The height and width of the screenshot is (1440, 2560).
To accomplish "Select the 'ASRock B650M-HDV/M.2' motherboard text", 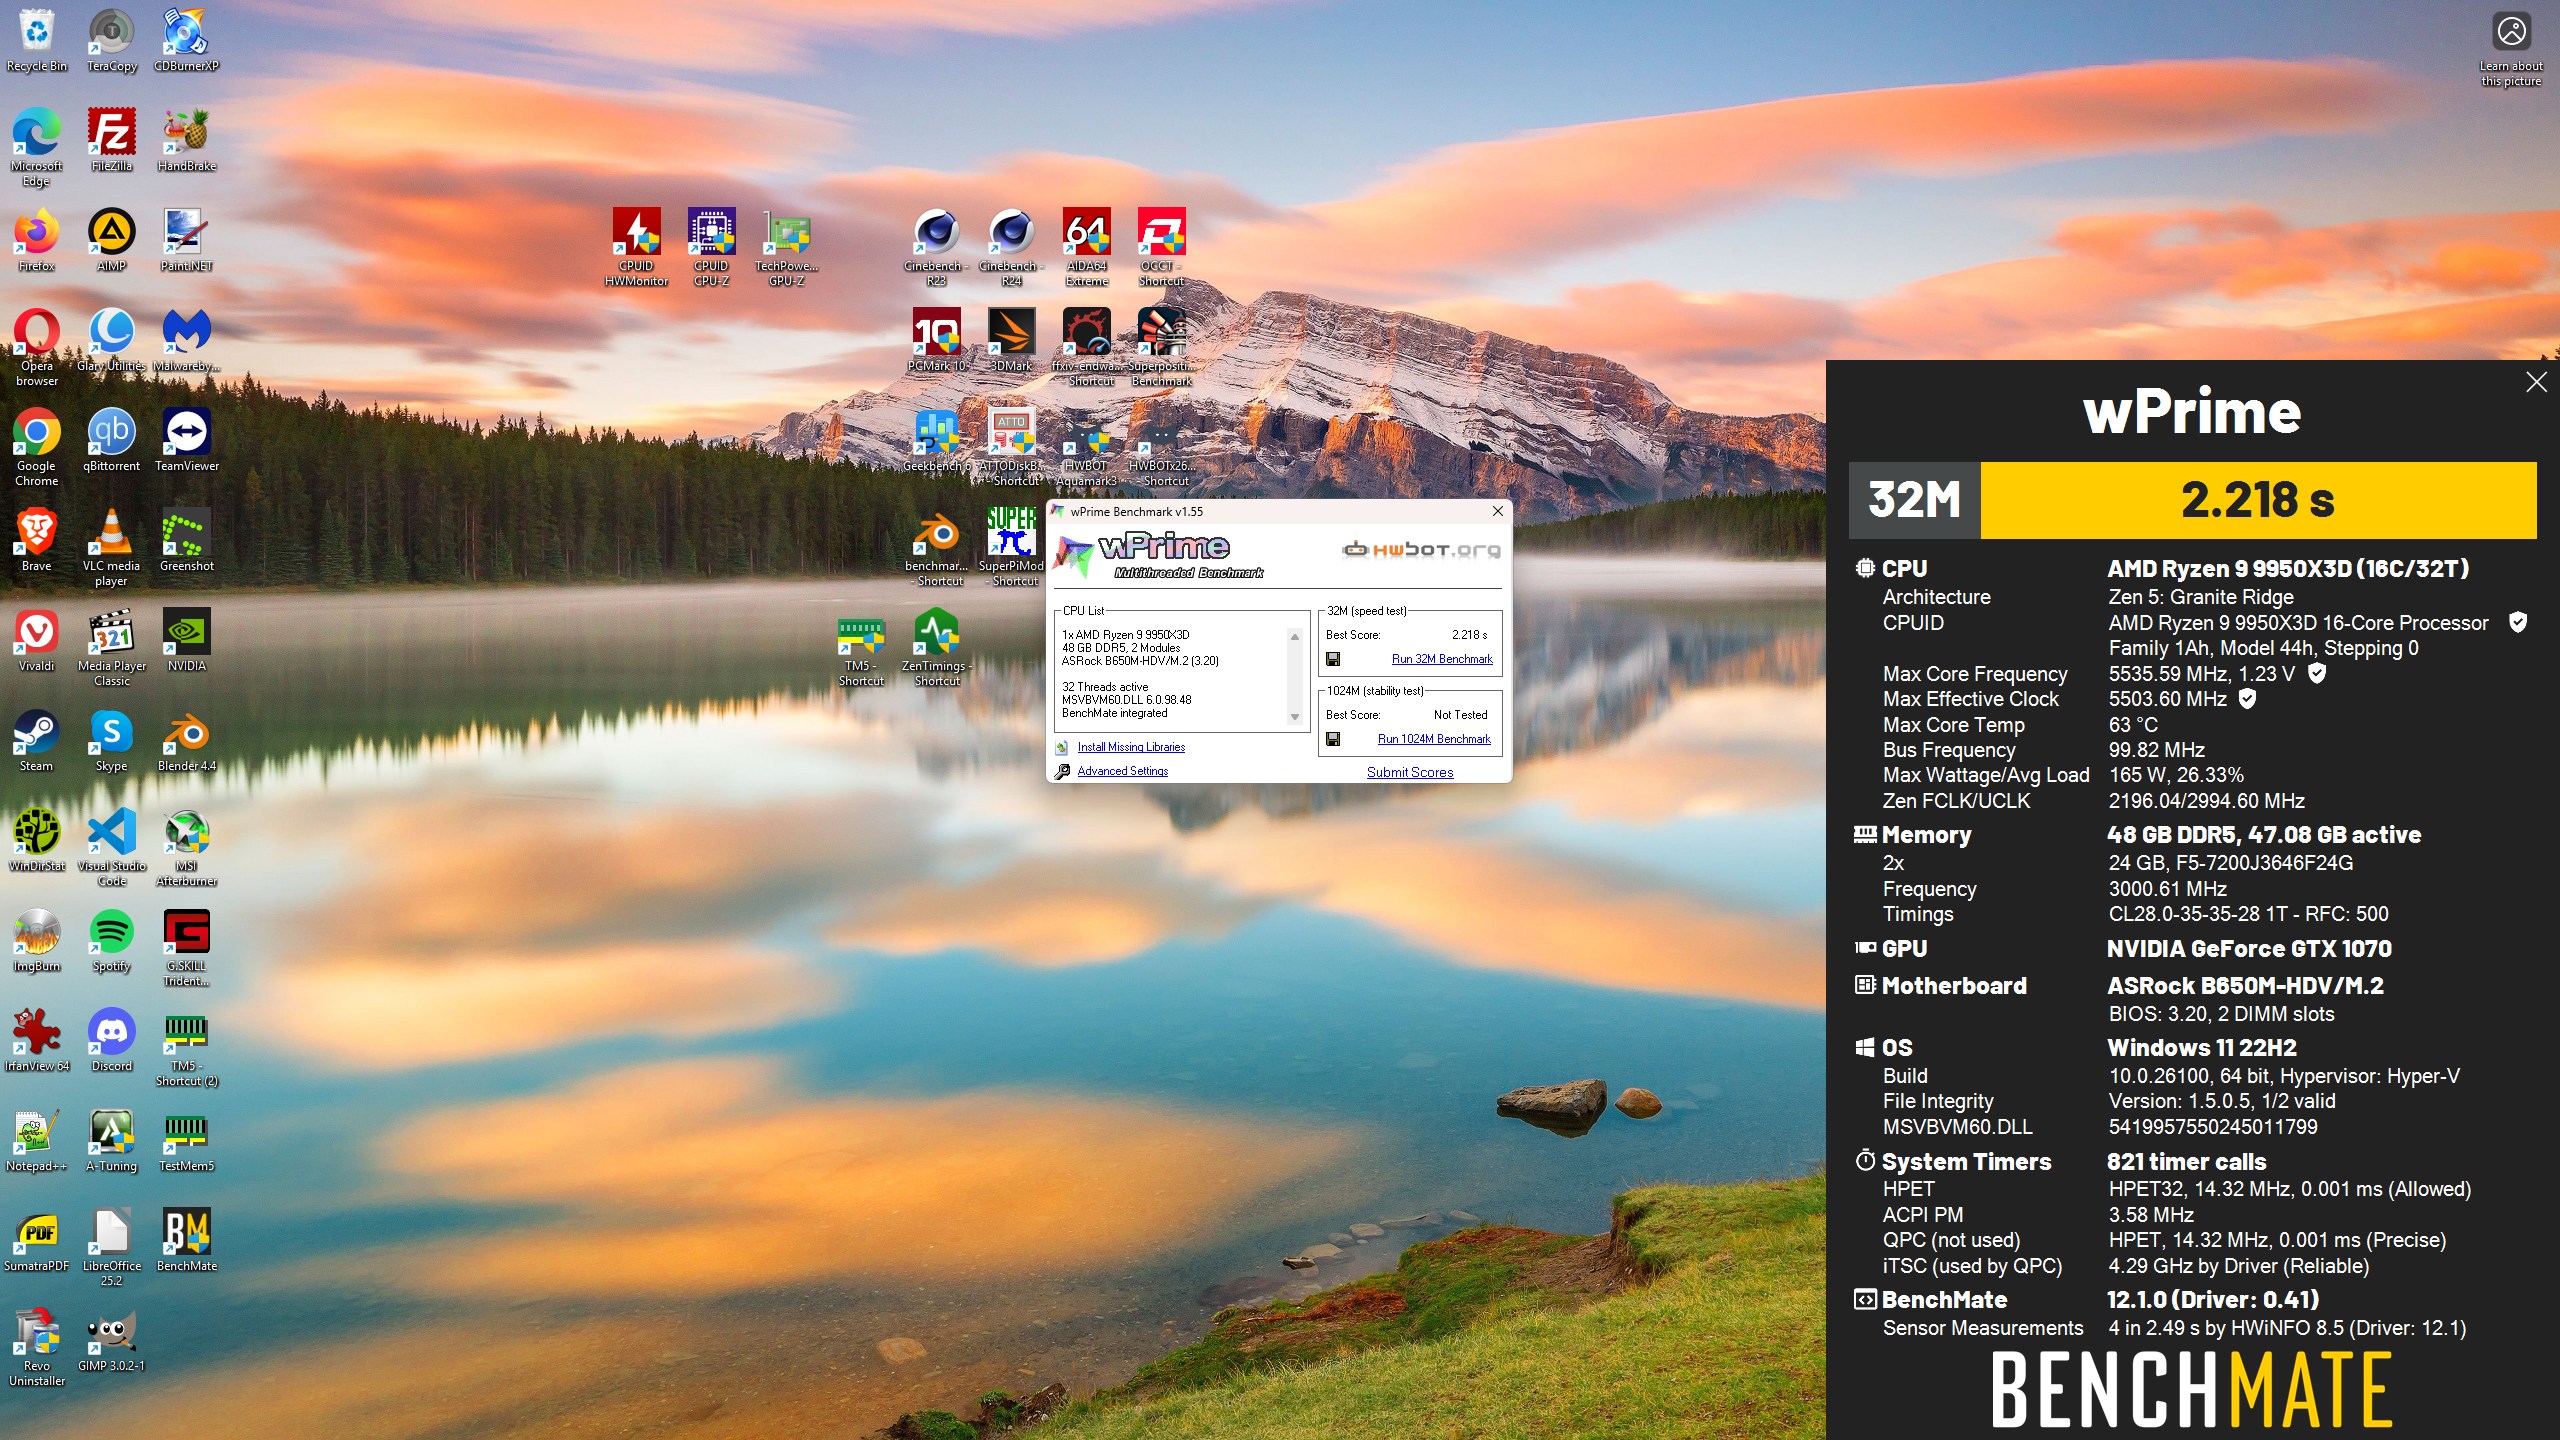I will (2245, 986).
